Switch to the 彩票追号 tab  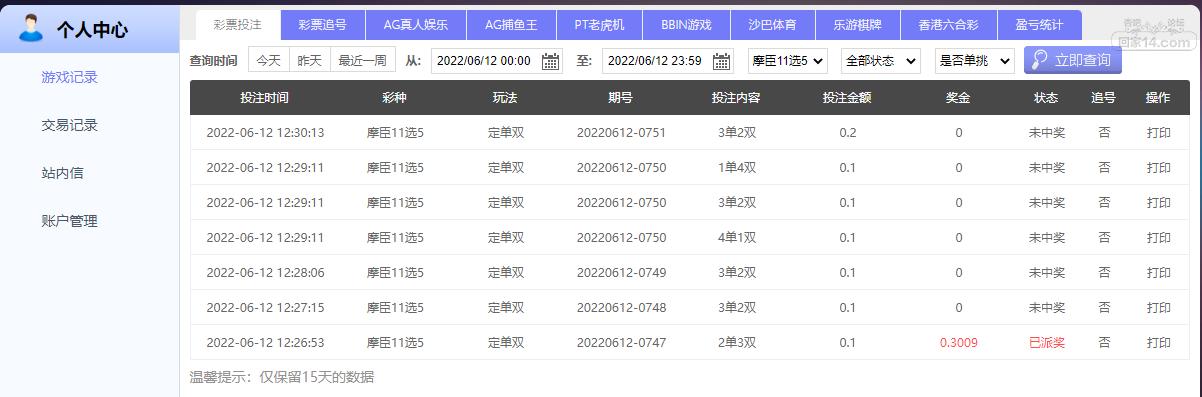click(x=322, y=25)
